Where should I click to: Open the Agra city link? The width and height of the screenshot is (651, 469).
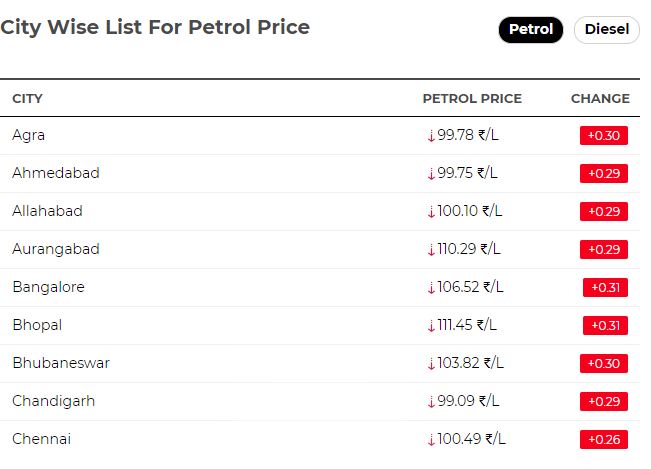tap(28, 135)
